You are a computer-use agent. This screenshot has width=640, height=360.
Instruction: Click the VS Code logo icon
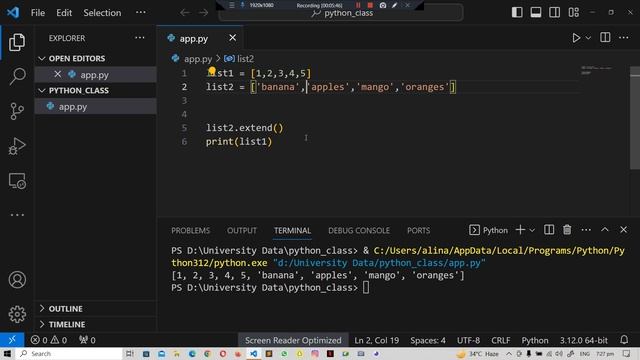[x=13, y=12]
